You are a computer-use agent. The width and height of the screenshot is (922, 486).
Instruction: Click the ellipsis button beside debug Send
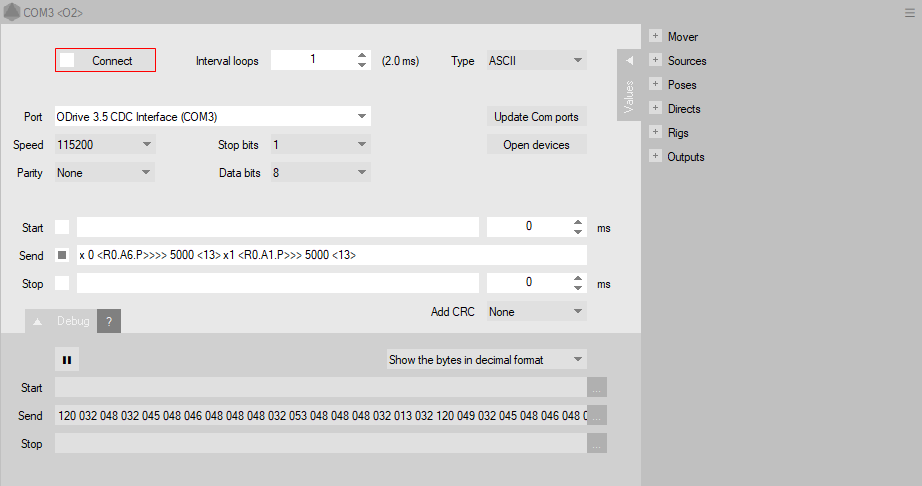(x=597, y=415)
